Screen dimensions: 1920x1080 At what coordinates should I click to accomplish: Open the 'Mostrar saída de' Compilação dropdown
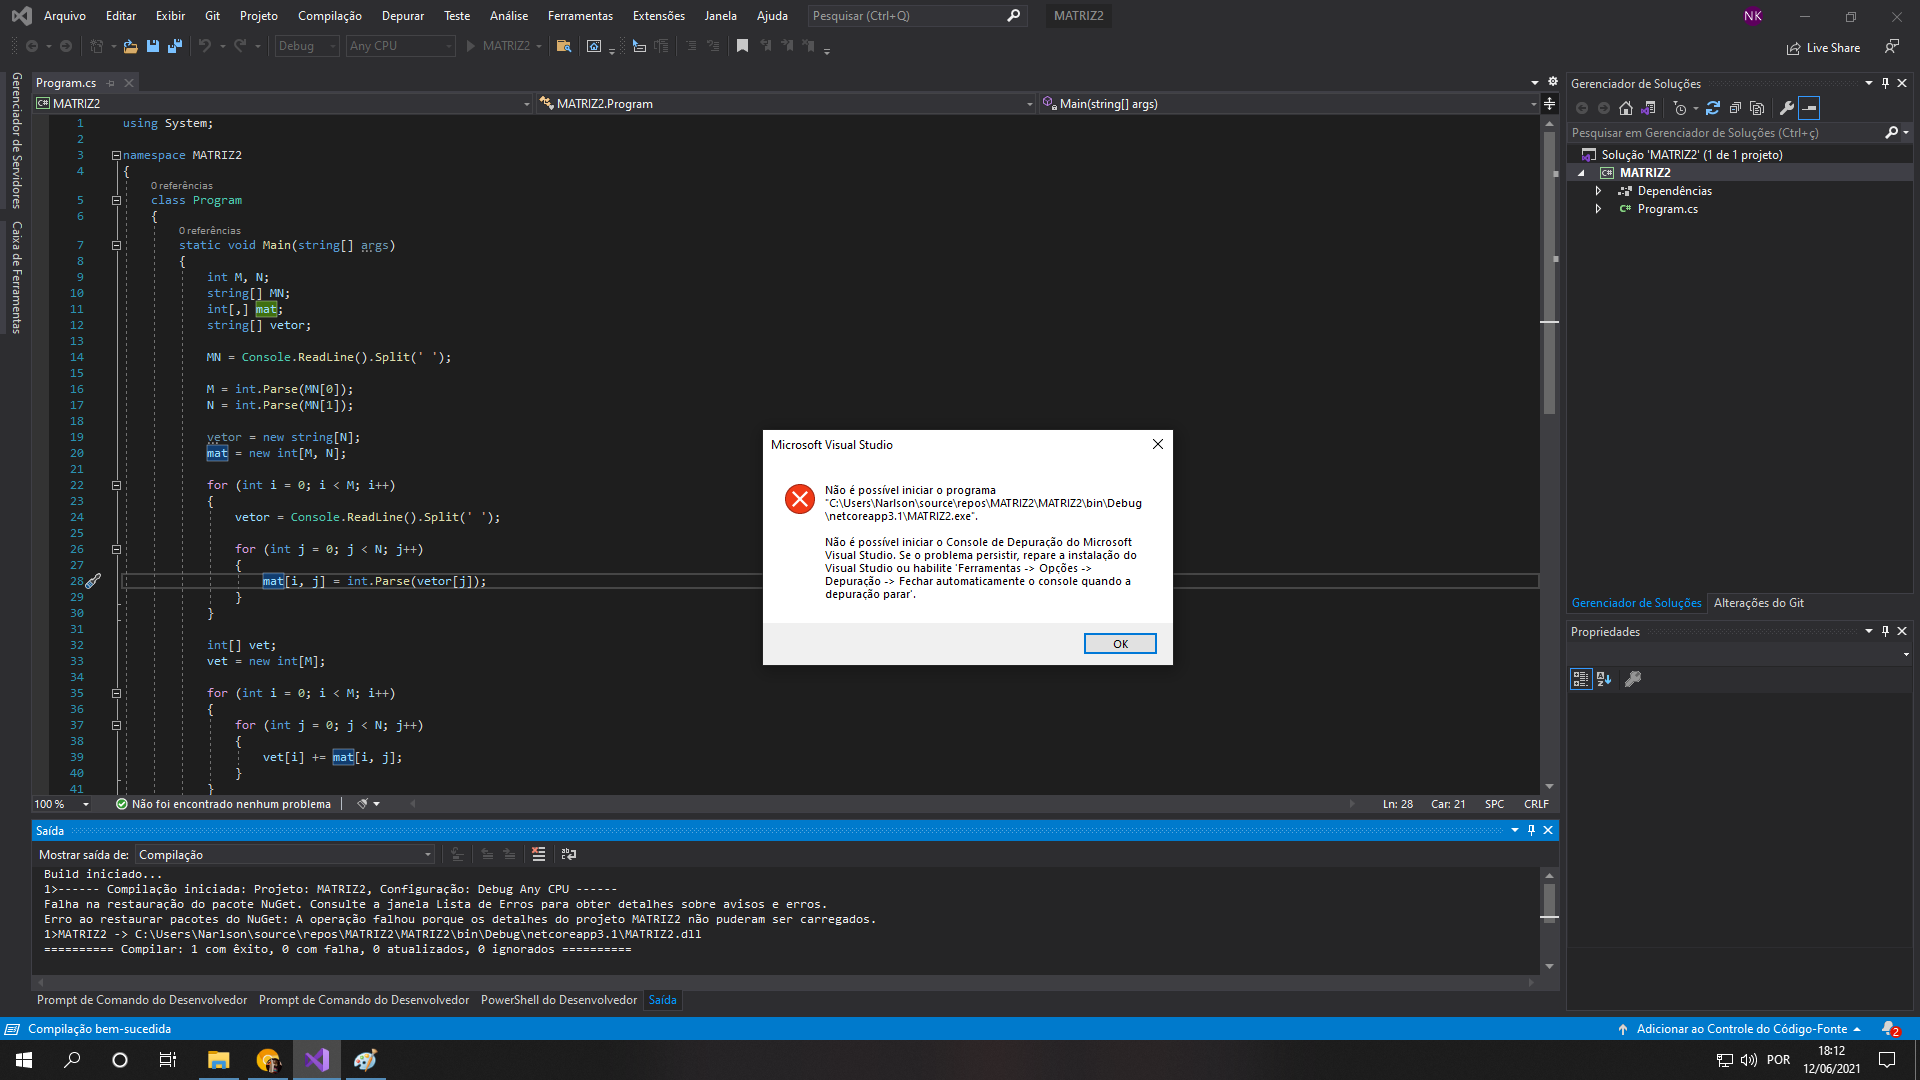[x=285, y=855]
